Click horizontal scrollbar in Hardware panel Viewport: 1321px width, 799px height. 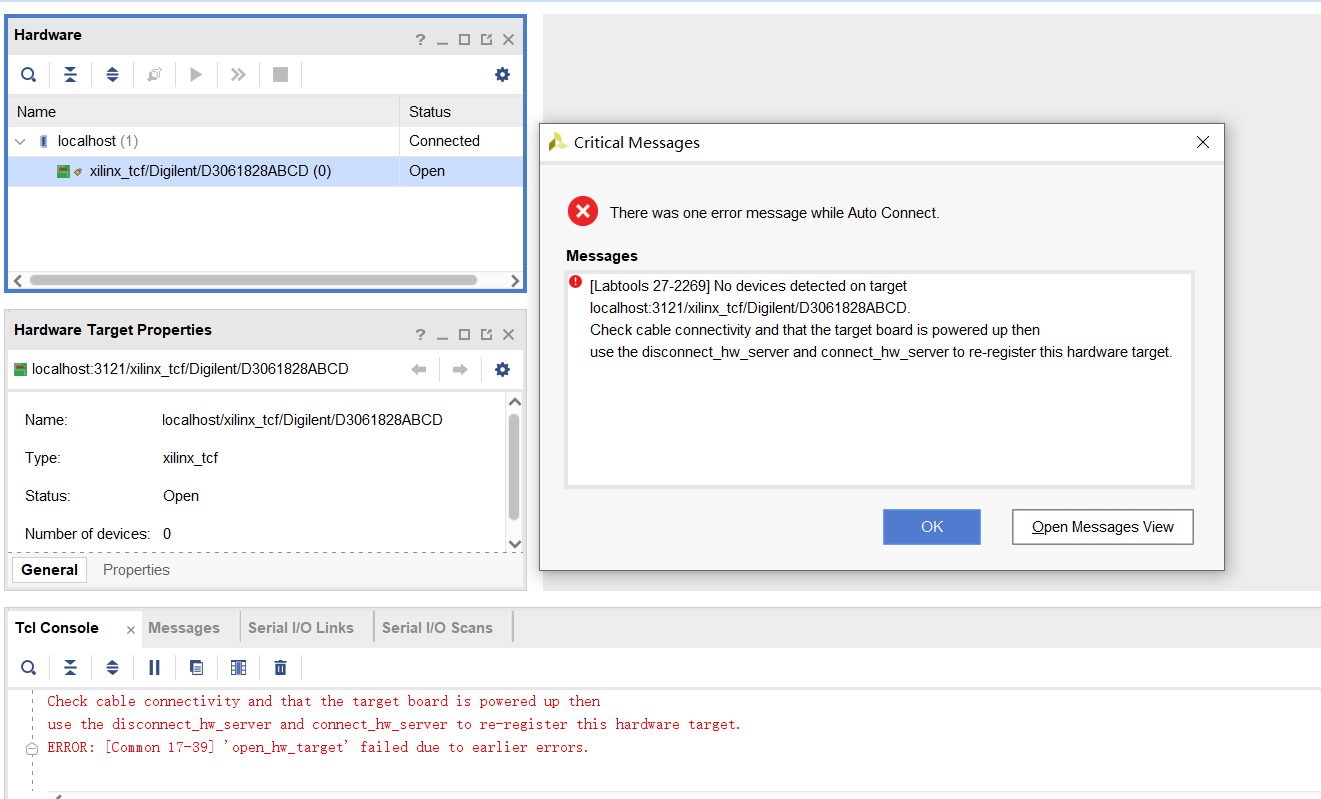tap(253, 281)
